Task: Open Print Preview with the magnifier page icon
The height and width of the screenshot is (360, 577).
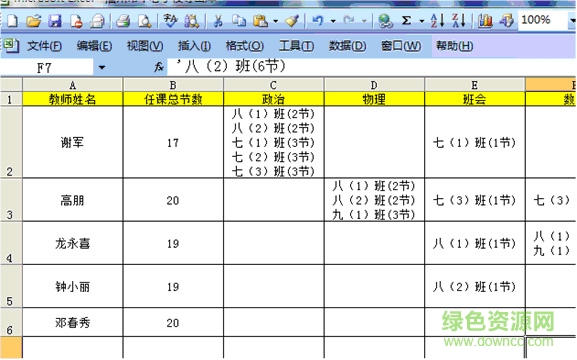Action: point(145,21)
